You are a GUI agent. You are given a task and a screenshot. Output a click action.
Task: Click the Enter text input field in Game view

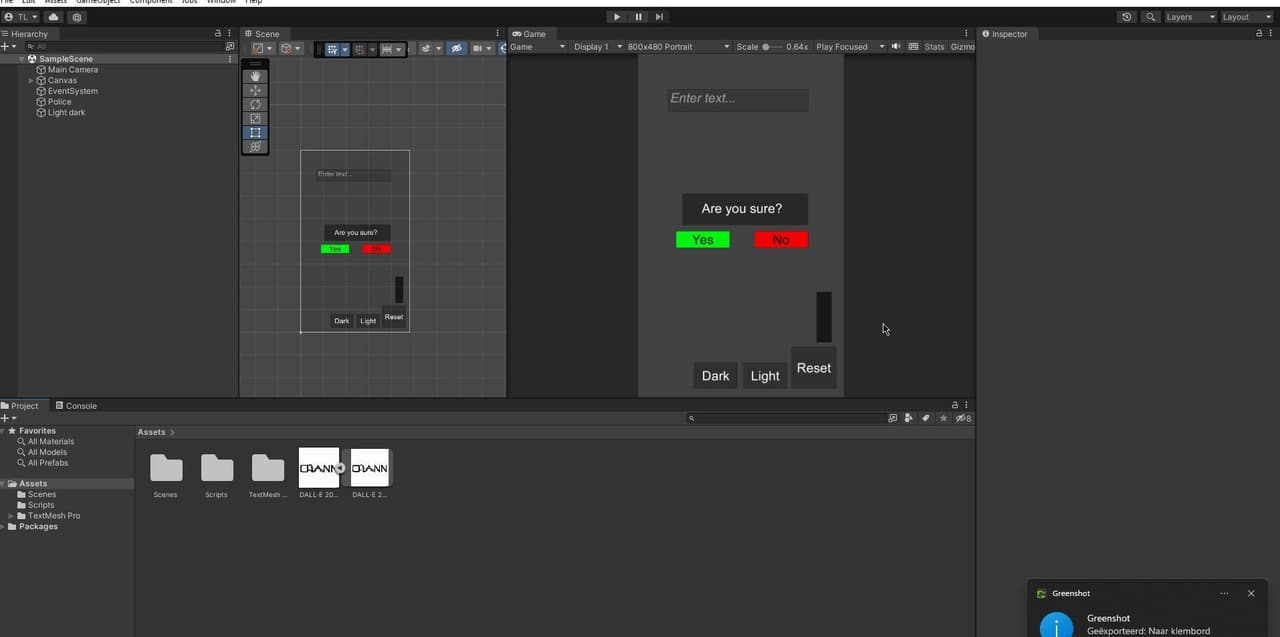(x=738, y=99)
